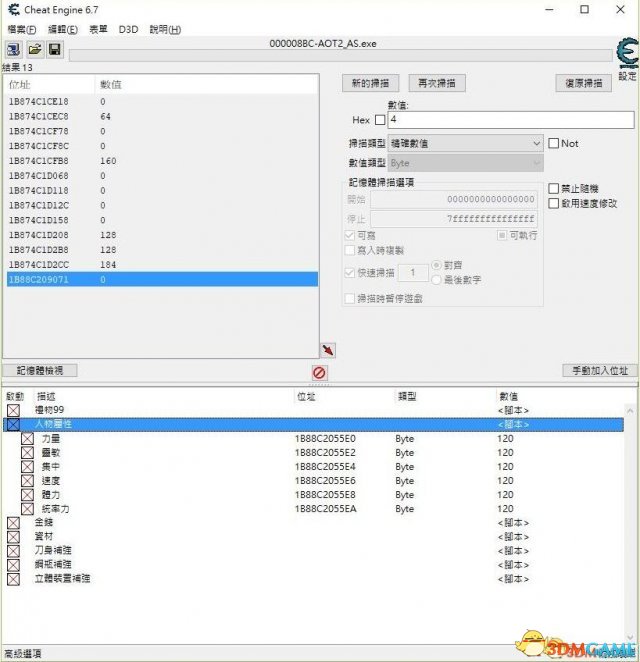Sort results by 數值 column header
The width and height of the screenshot is (640, 662).
[x=206, y=84]
